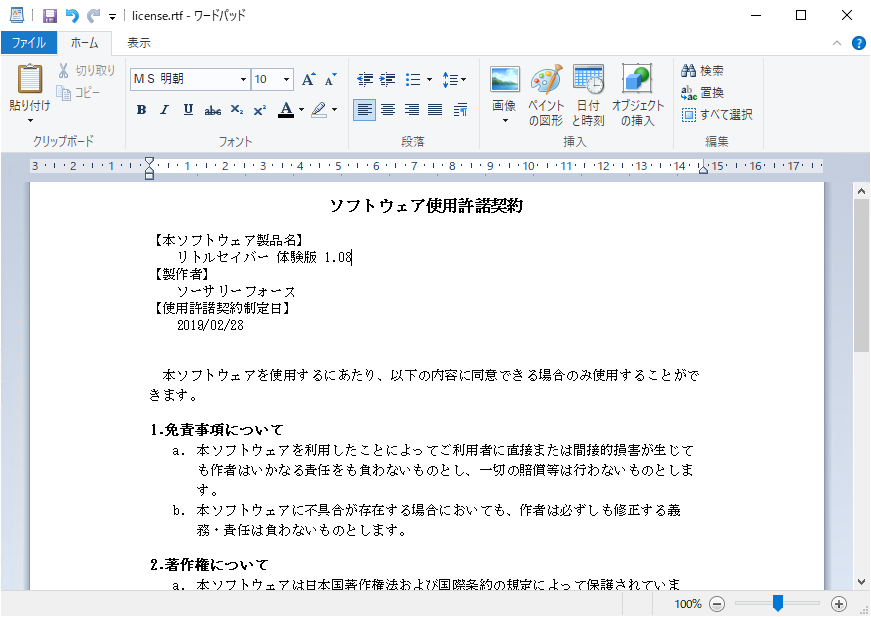
Task: Align text to the left
Action: [x=364, y=110]
